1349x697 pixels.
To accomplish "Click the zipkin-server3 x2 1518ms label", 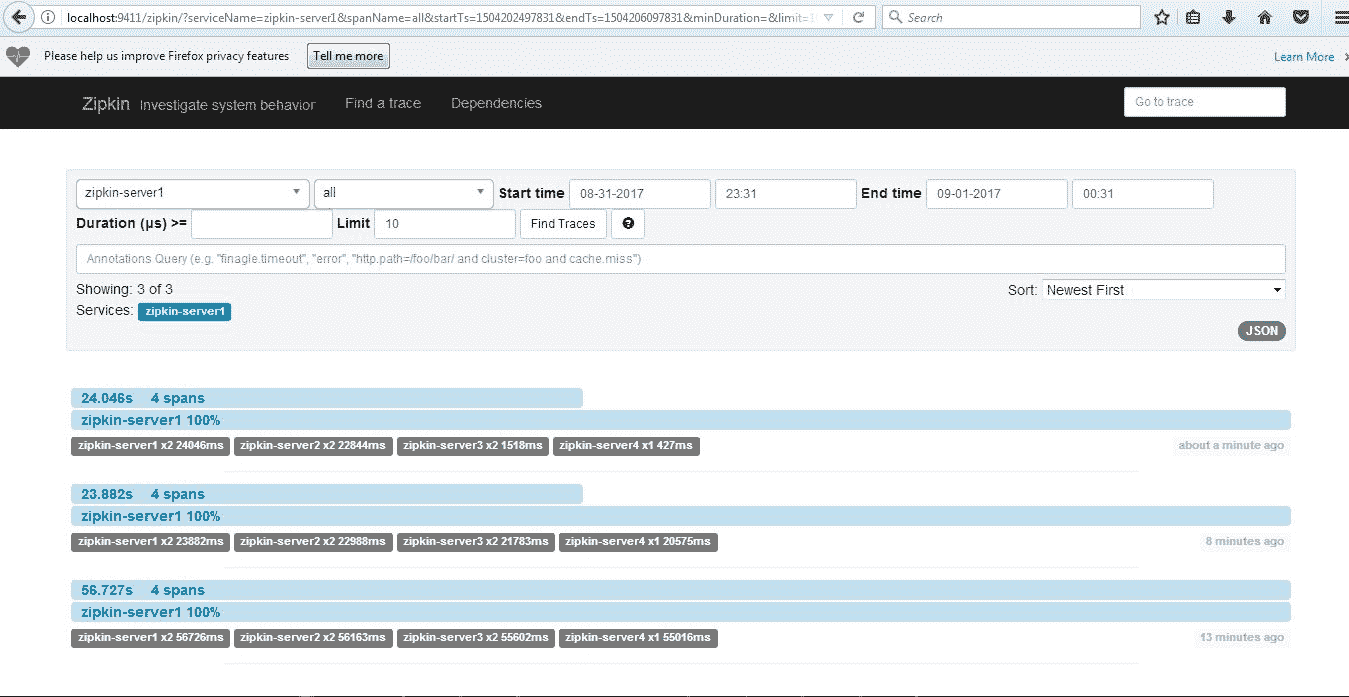I will pos(473,446).
